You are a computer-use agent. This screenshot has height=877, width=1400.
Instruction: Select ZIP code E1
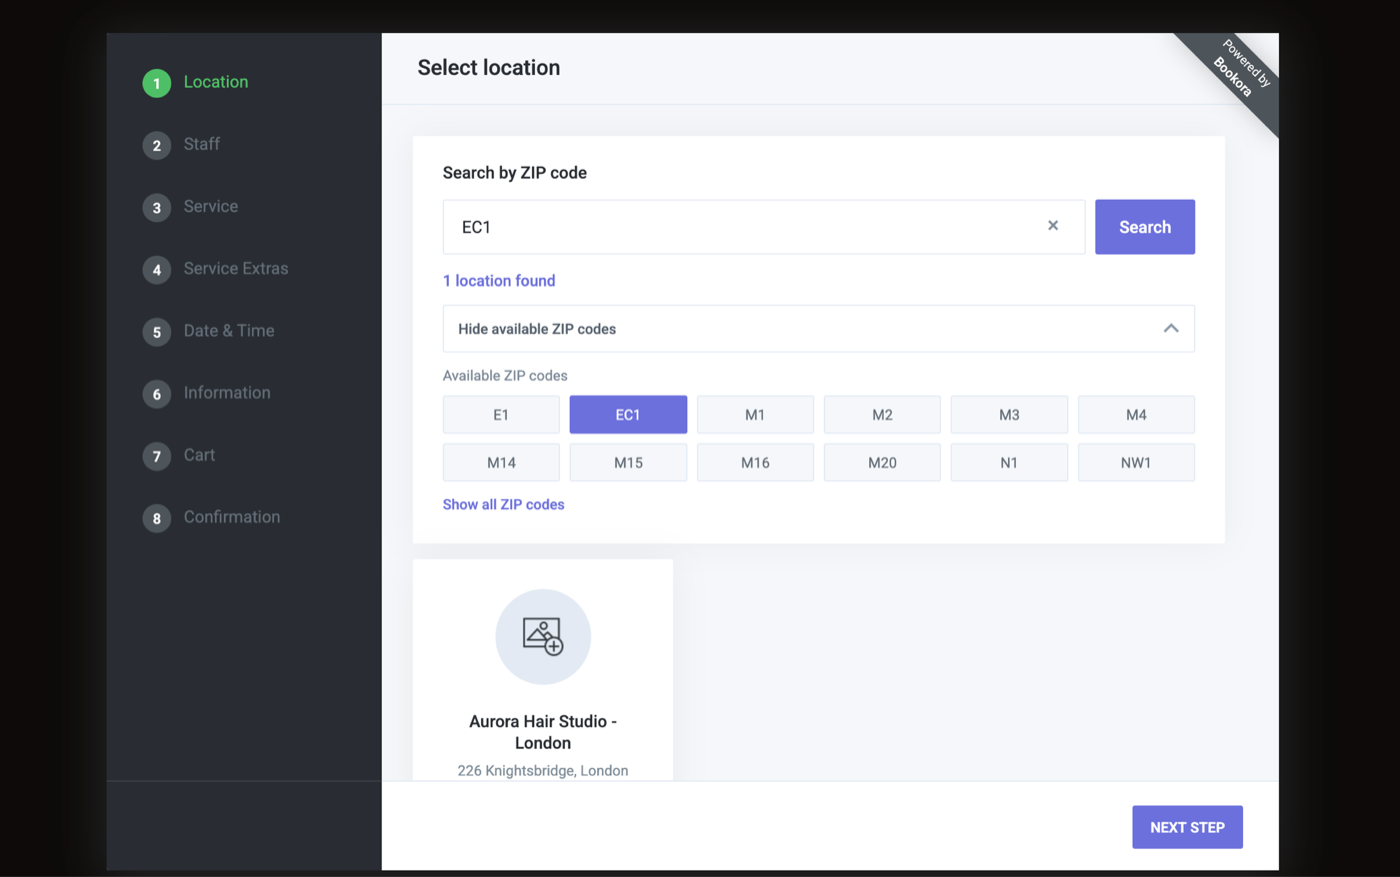pyautogui.click(x=501, y=415)
